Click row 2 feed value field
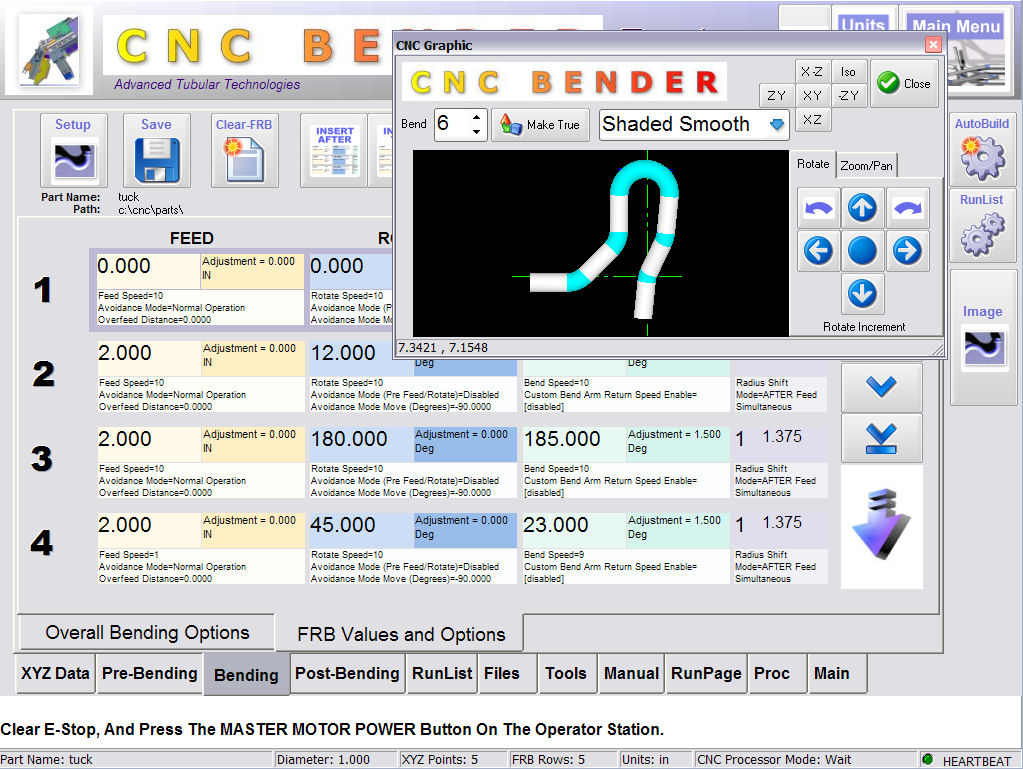The width and height of the screenshot is (1023, 769). [148, 353]
